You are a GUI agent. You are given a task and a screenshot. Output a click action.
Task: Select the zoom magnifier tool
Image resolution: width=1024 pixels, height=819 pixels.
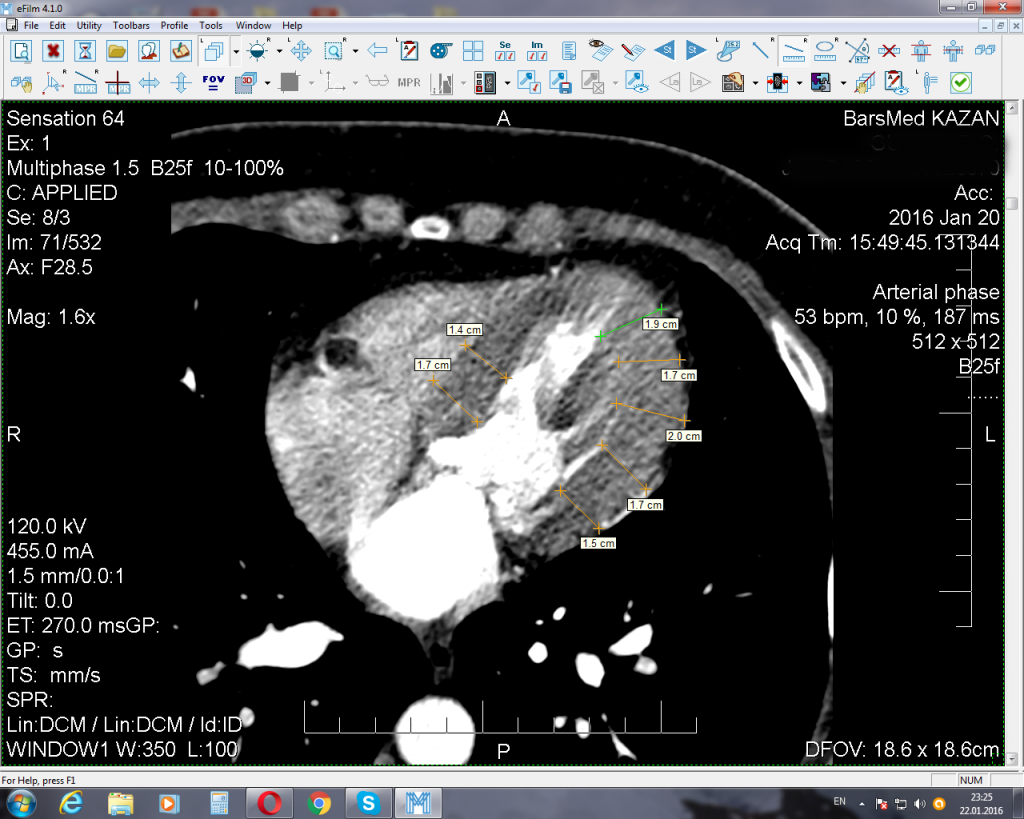(334, 51)
